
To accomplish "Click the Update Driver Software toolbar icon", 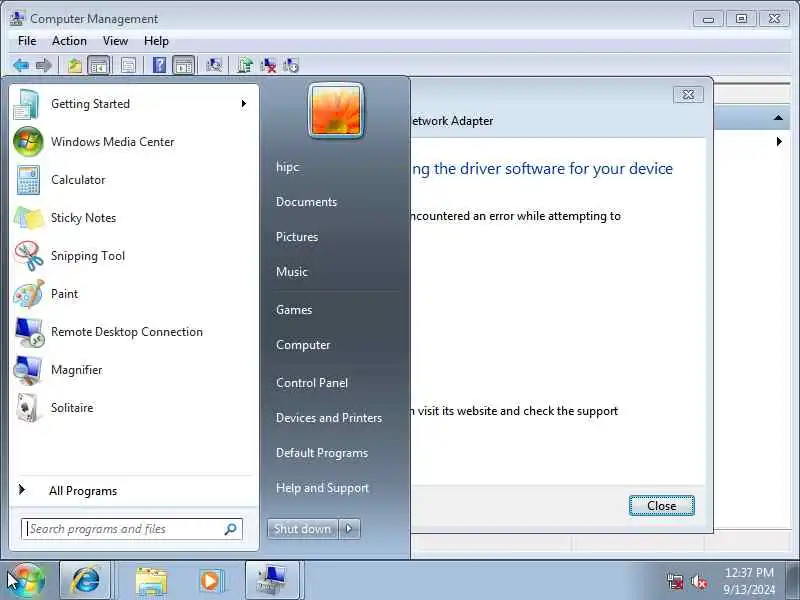I will [245, 65].
